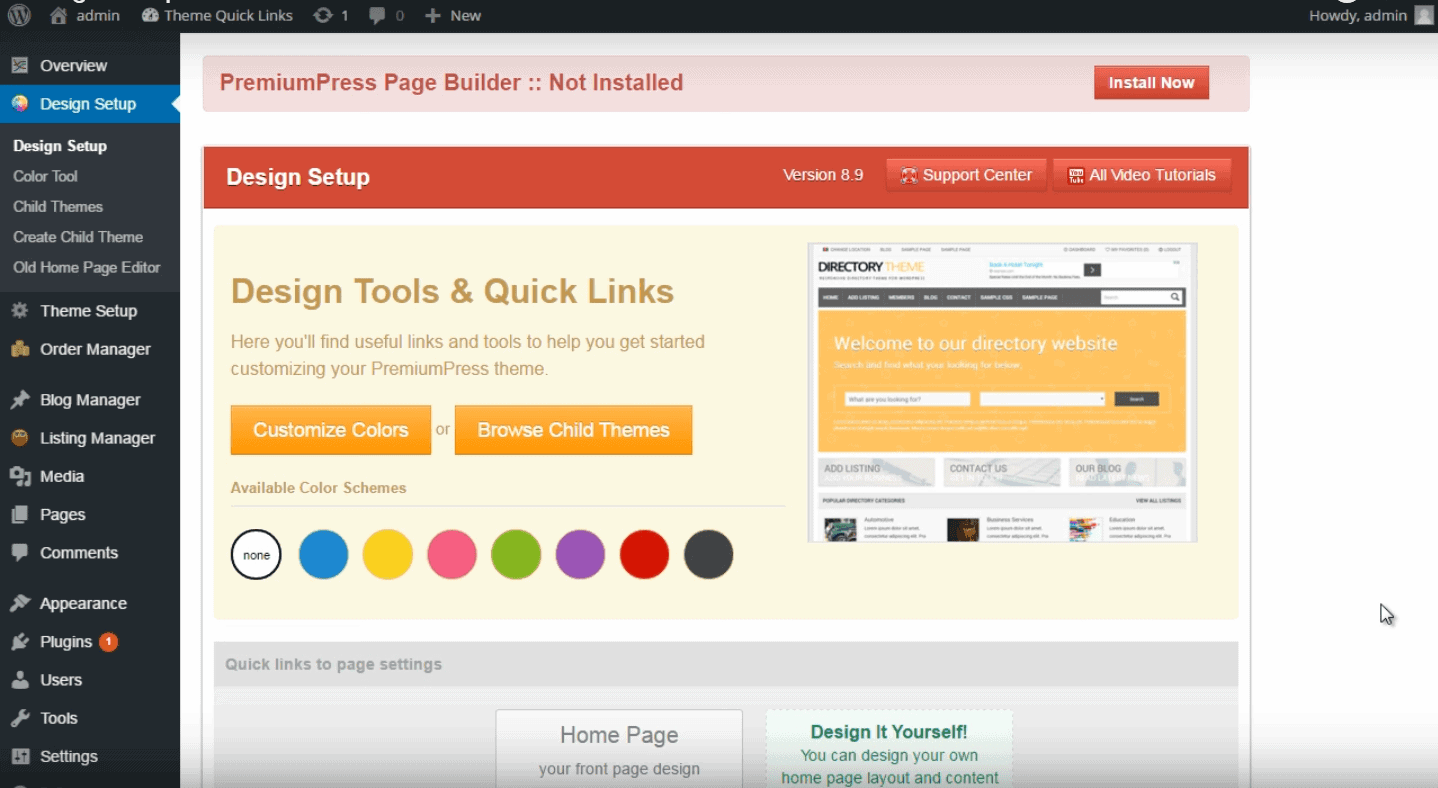Click the Support Center button
The width and height of the screenshot is (1438, 788).
pyautogui.click(x=966, y=175)
